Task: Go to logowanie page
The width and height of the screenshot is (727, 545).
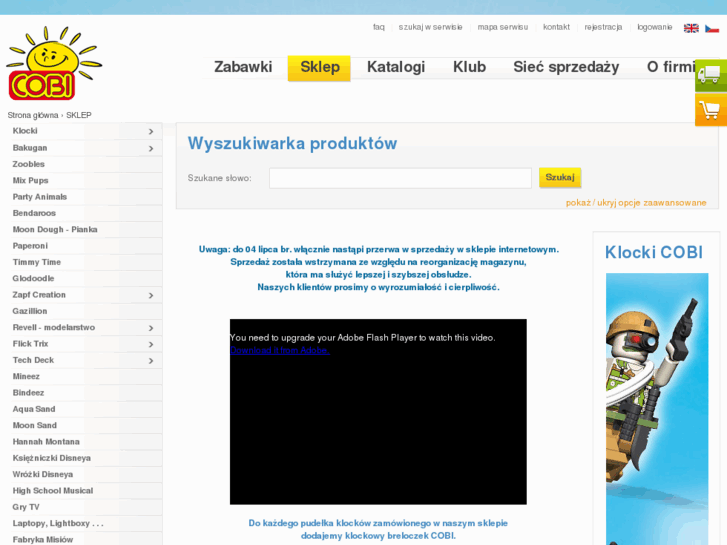Action: point(655,27)
